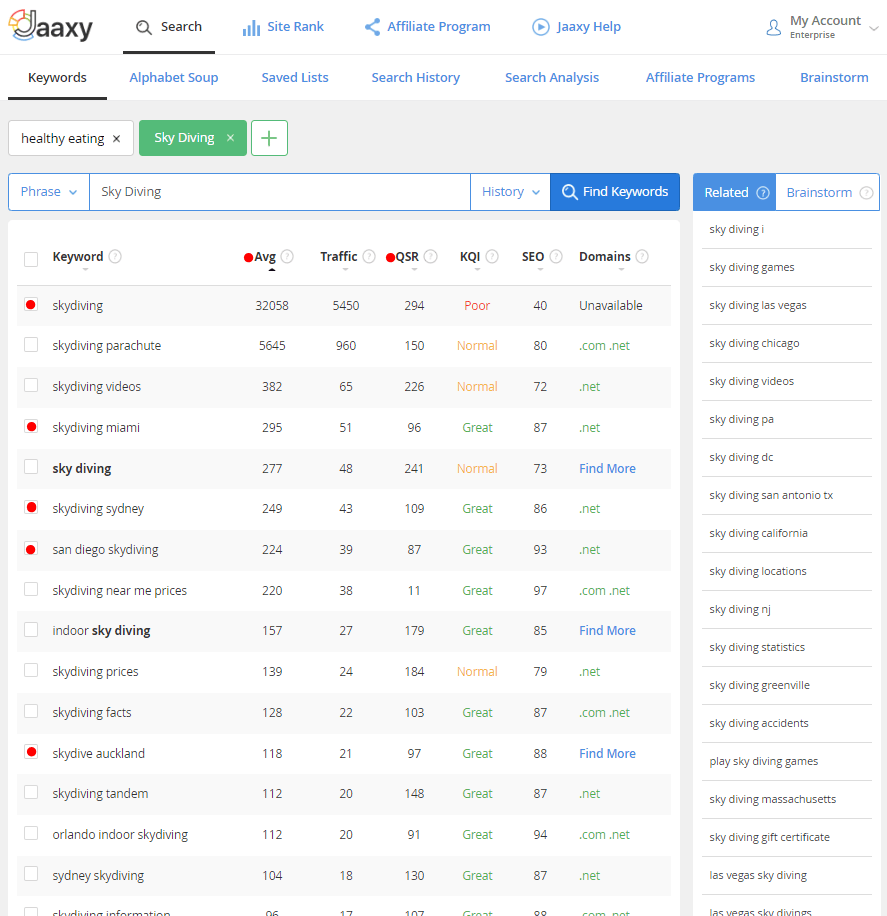
Task: Click related keyword sky diving gift certificate
Action: (769, 837)
